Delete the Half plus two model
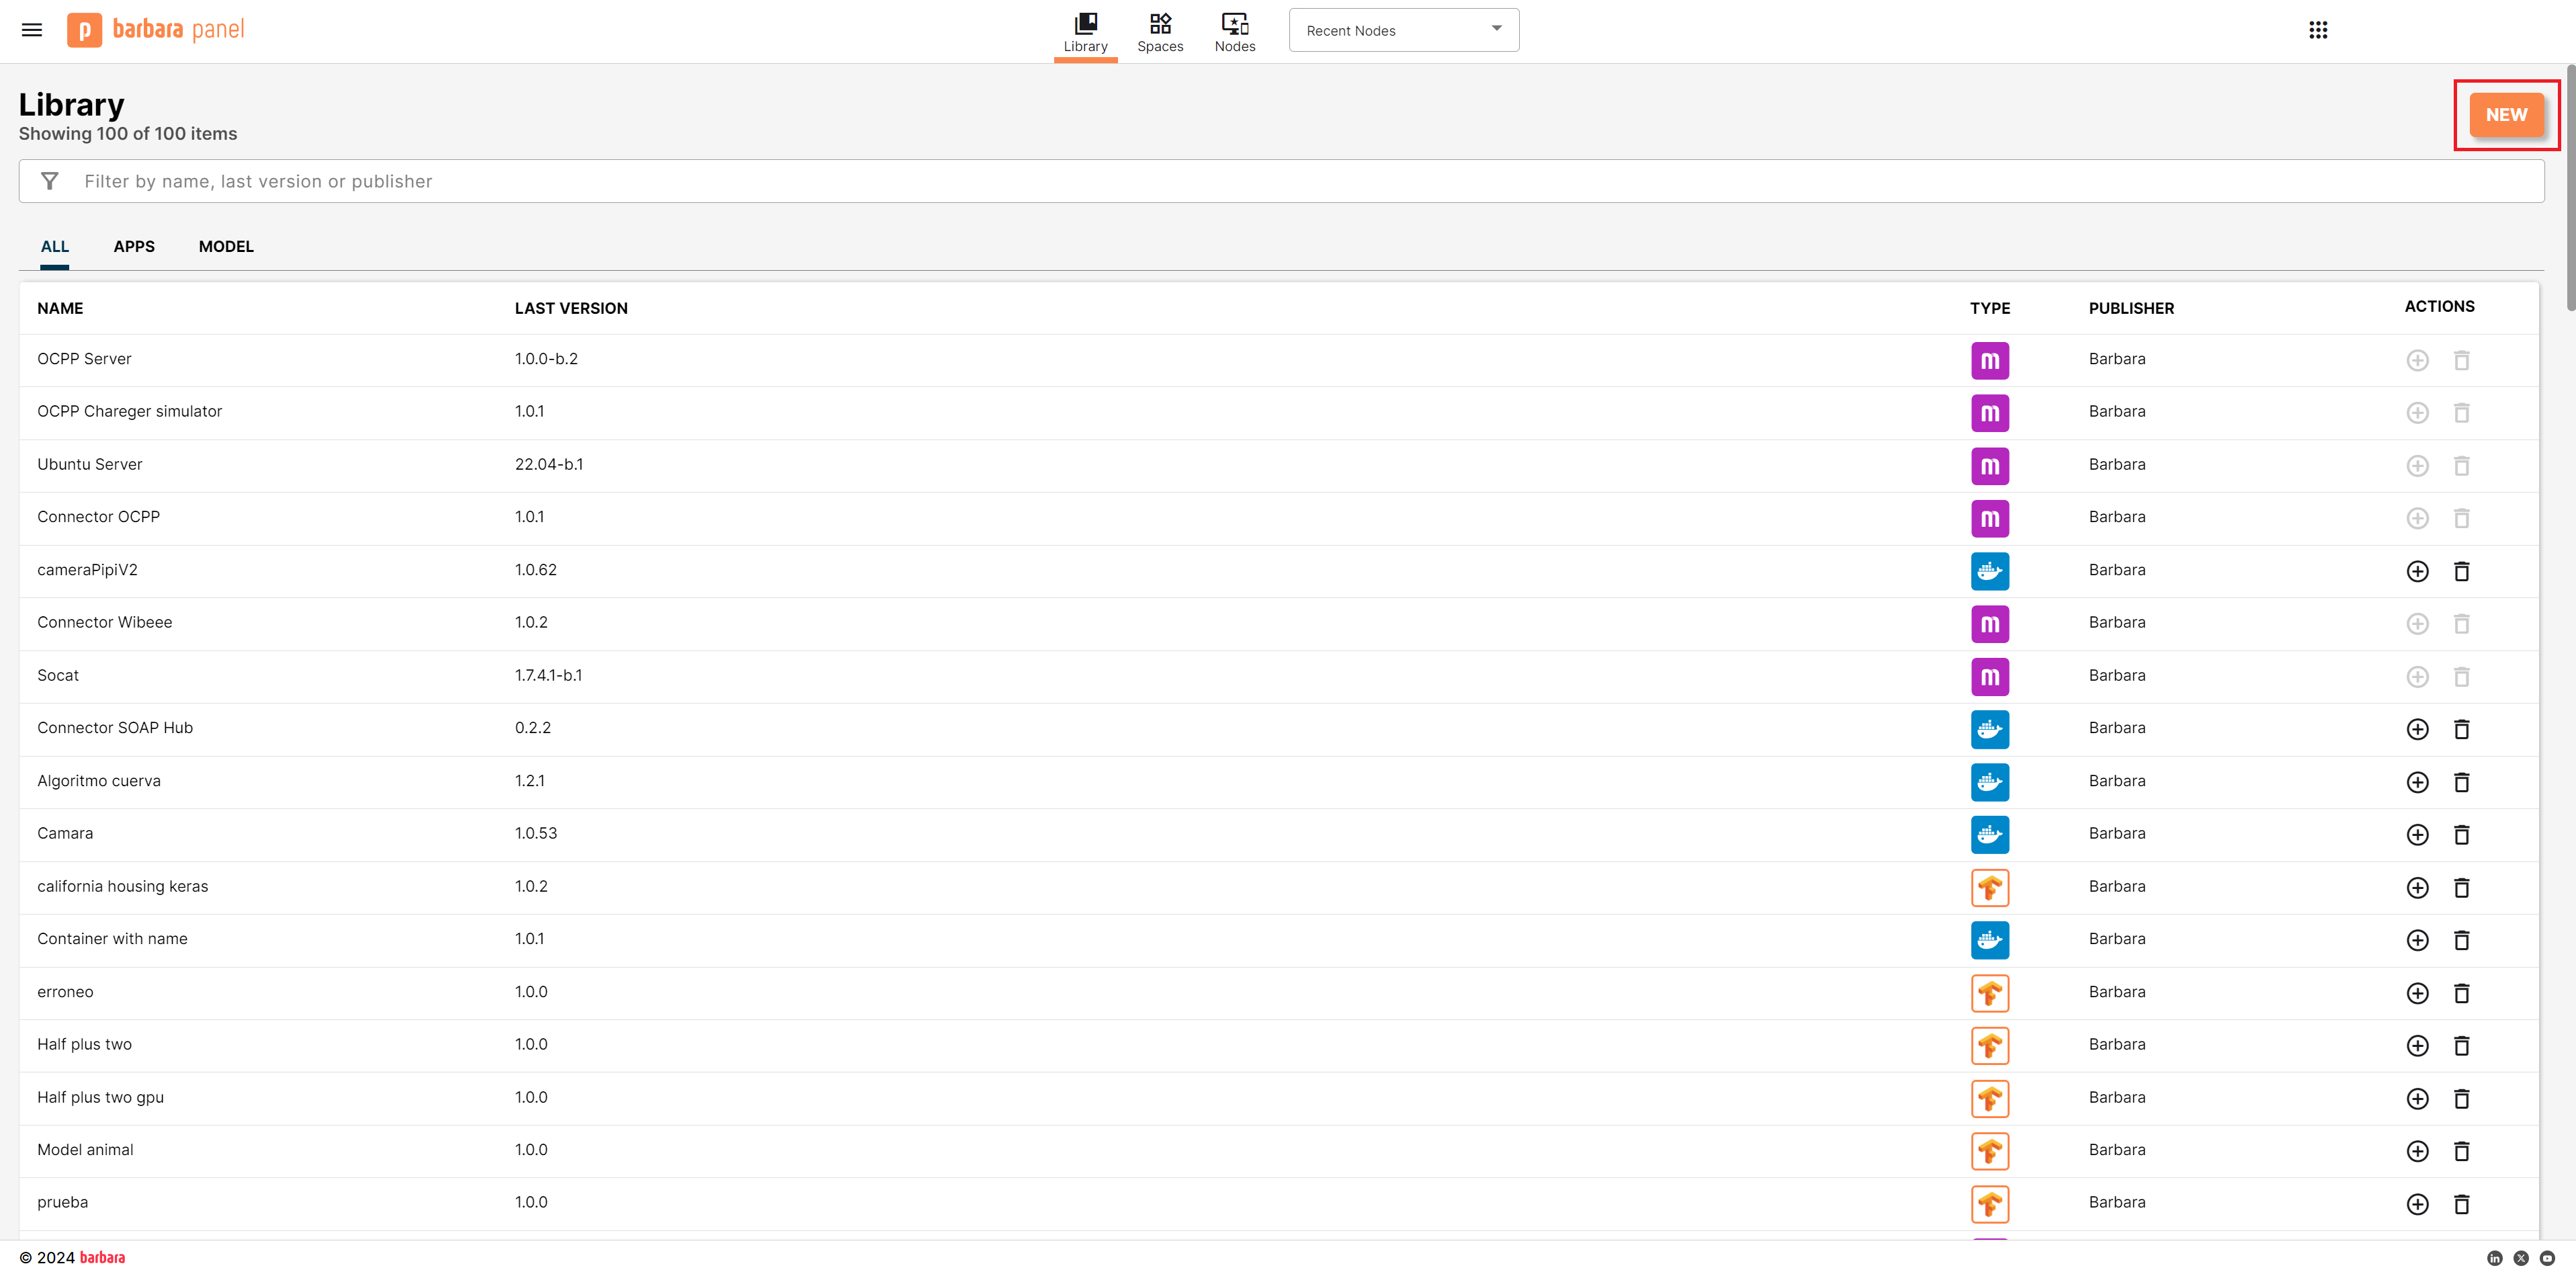 point(2461,1045)
